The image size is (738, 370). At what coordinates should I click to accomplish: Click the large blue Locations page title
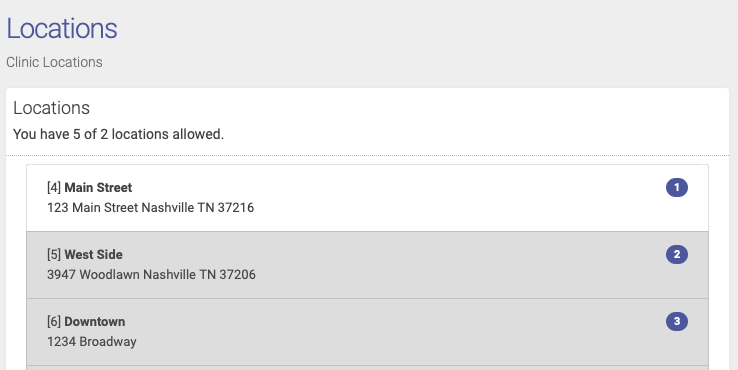tap(62, 28)
